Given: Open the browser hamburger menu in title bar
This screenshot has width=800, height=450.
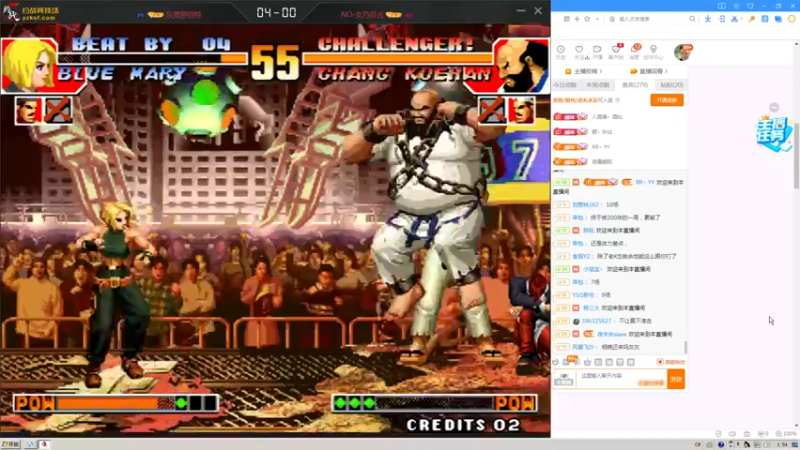Looking at the screenshot, I should pyautogui.click(x=736, y=6).
